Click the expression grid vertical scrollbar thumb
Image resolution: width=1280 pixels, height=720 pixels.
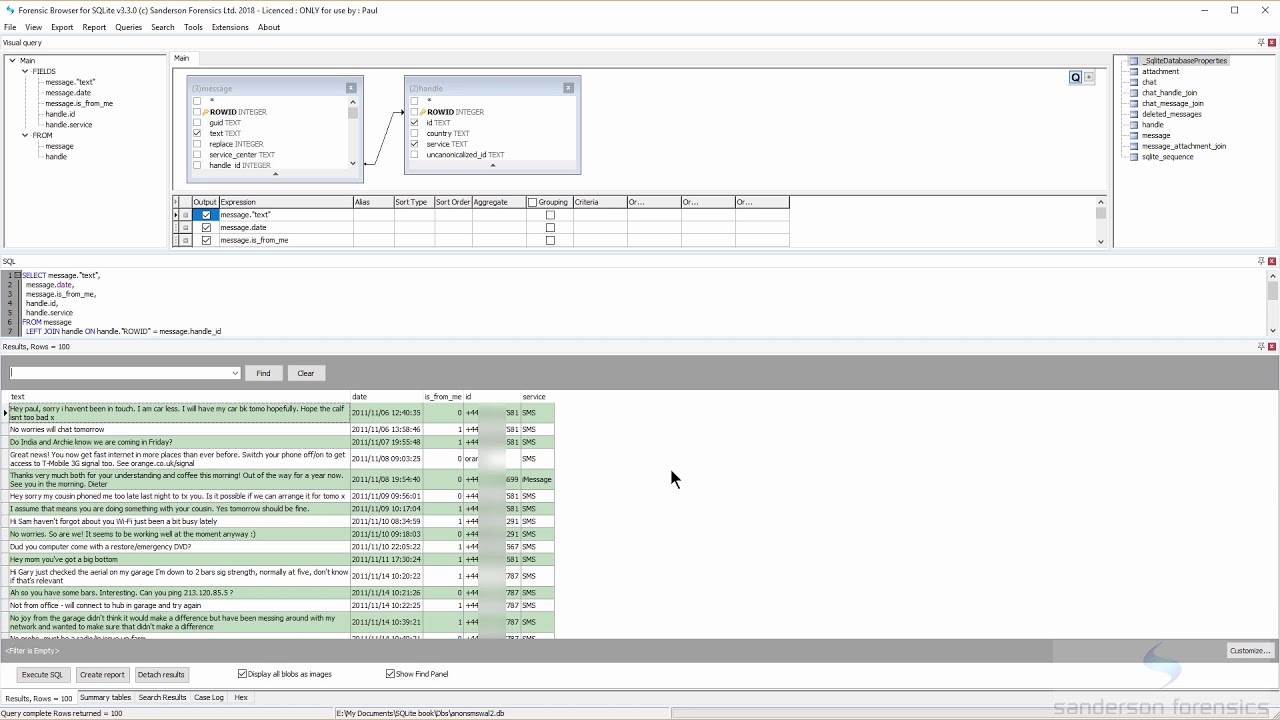coord(1101,213)
